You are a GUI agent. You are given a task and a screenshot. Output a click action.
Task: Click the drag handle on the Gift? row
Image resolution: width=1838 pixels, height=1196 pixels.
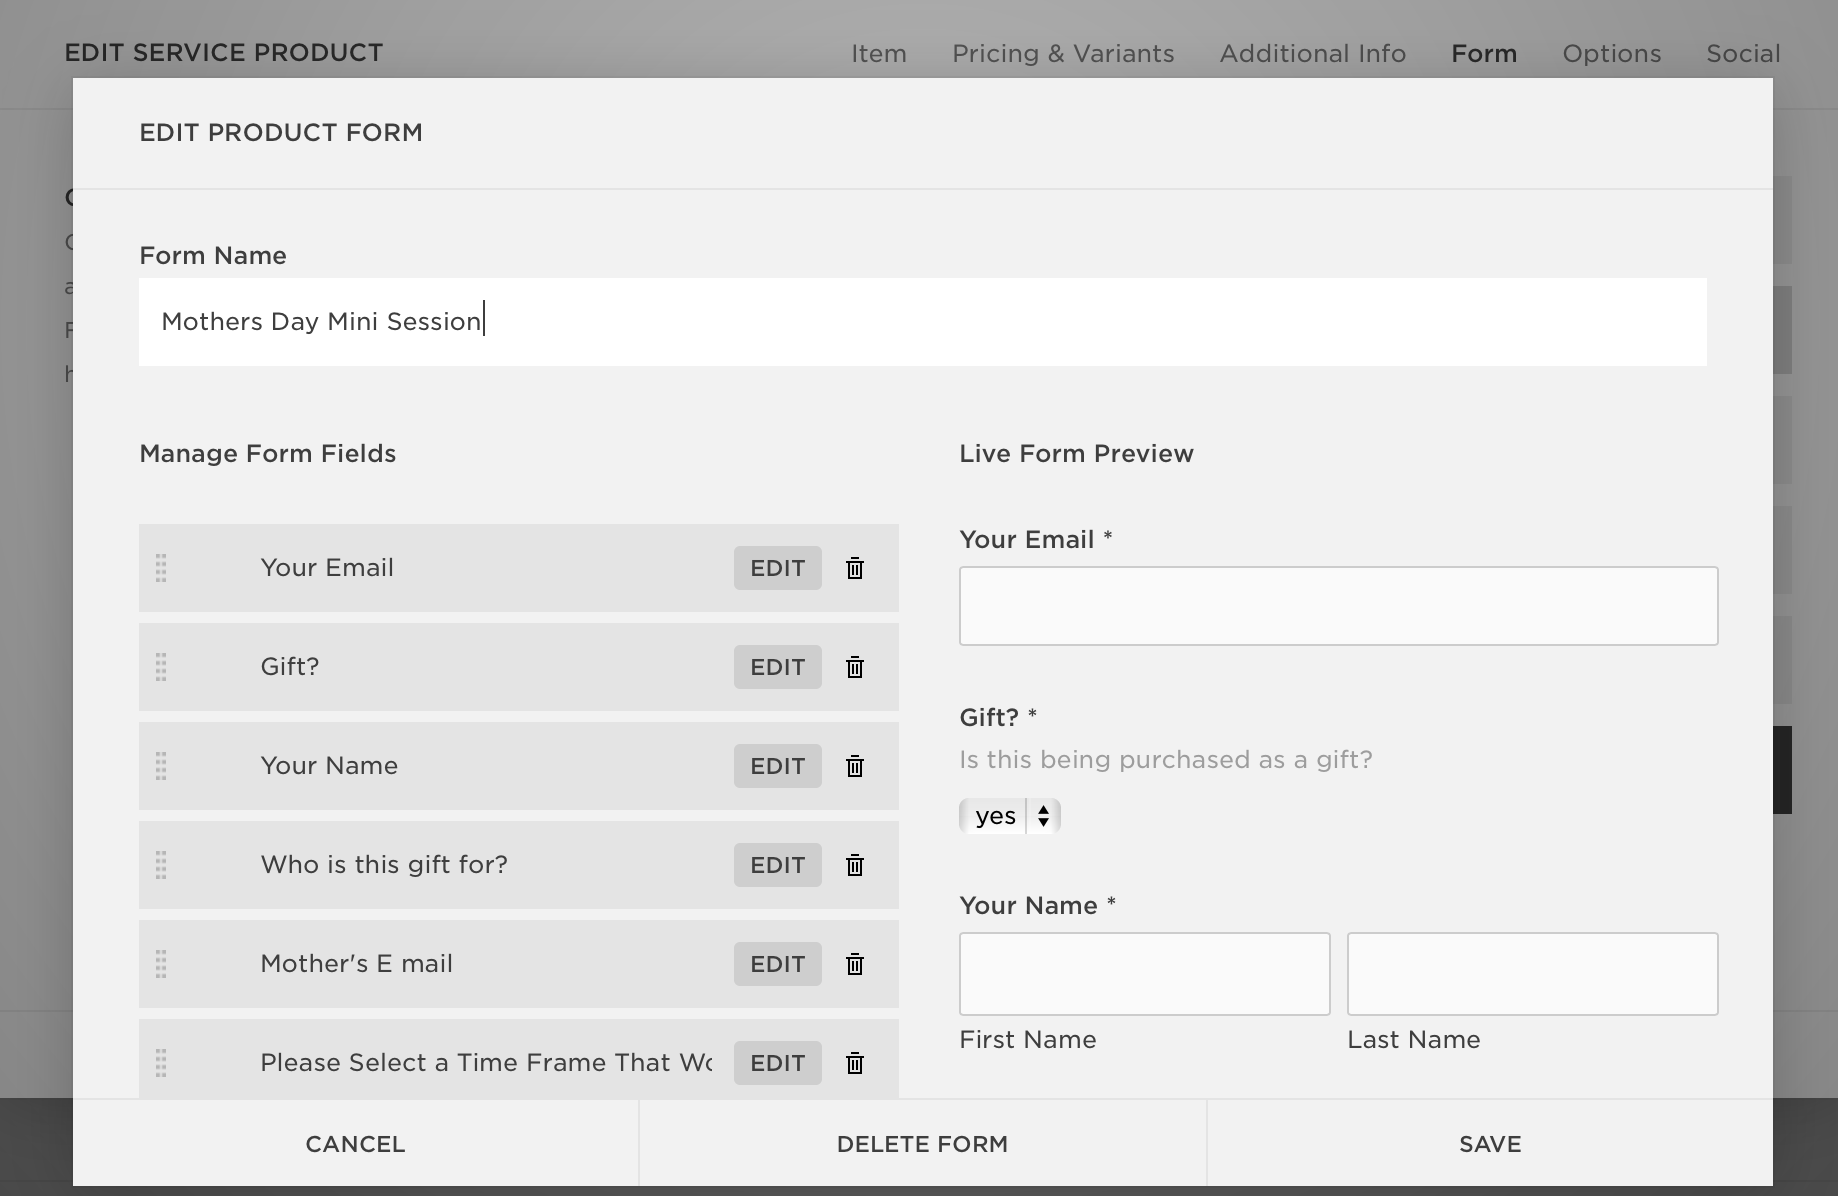pos(161,667)
